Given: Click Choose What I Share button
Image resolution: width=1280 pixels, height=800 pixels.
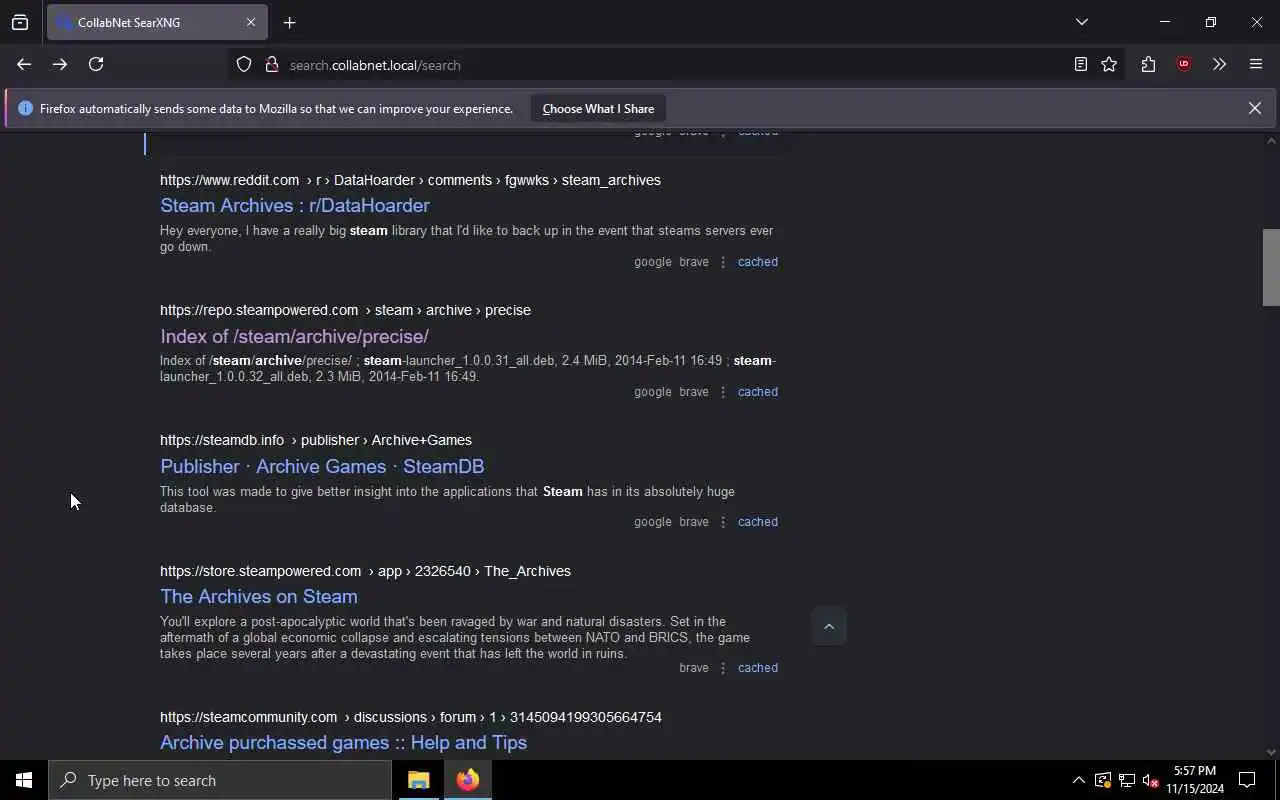Looking at the screenshot, I should pos(598,109).
